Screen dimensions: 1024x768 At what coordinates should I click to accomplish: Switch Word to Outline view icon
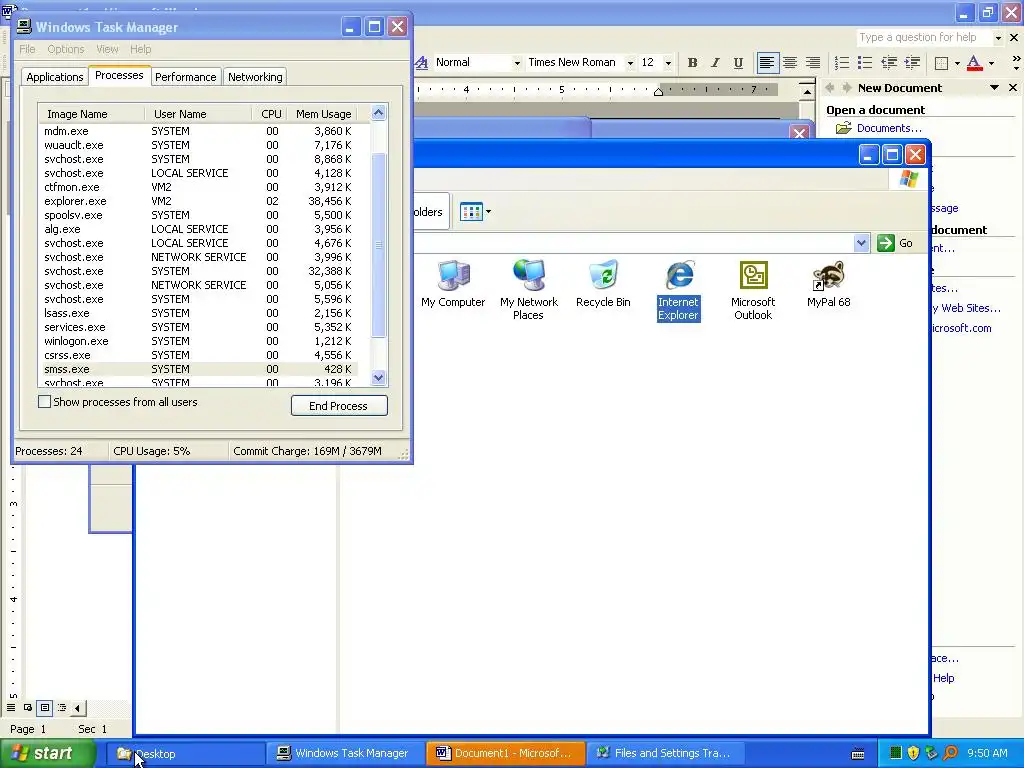point(62,708)
